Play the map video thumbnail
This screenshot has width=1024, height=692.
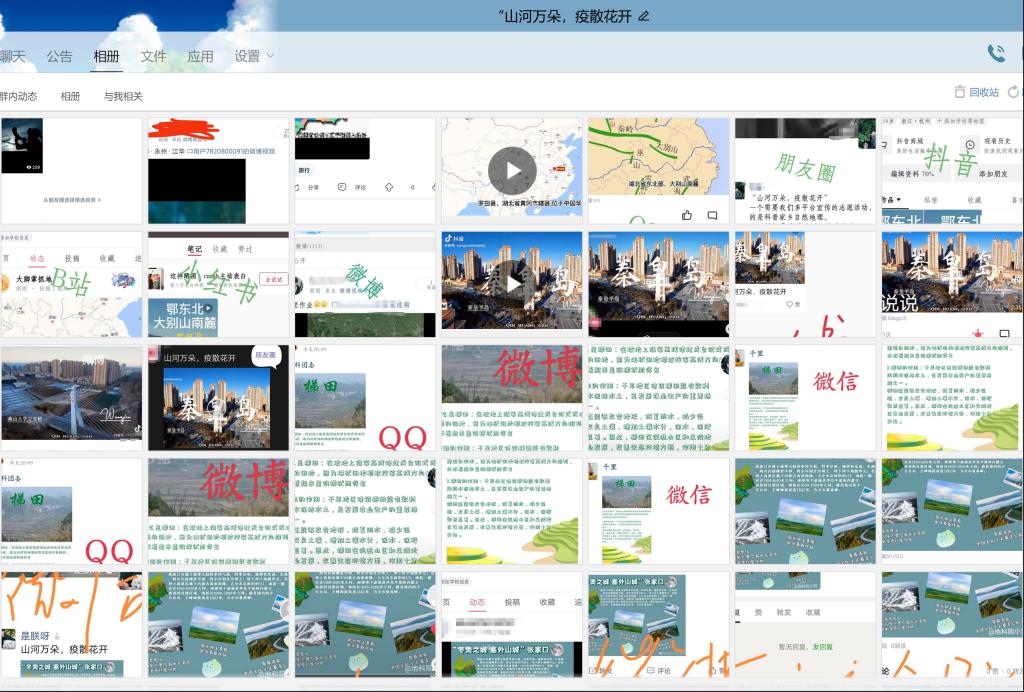[512, 171]
